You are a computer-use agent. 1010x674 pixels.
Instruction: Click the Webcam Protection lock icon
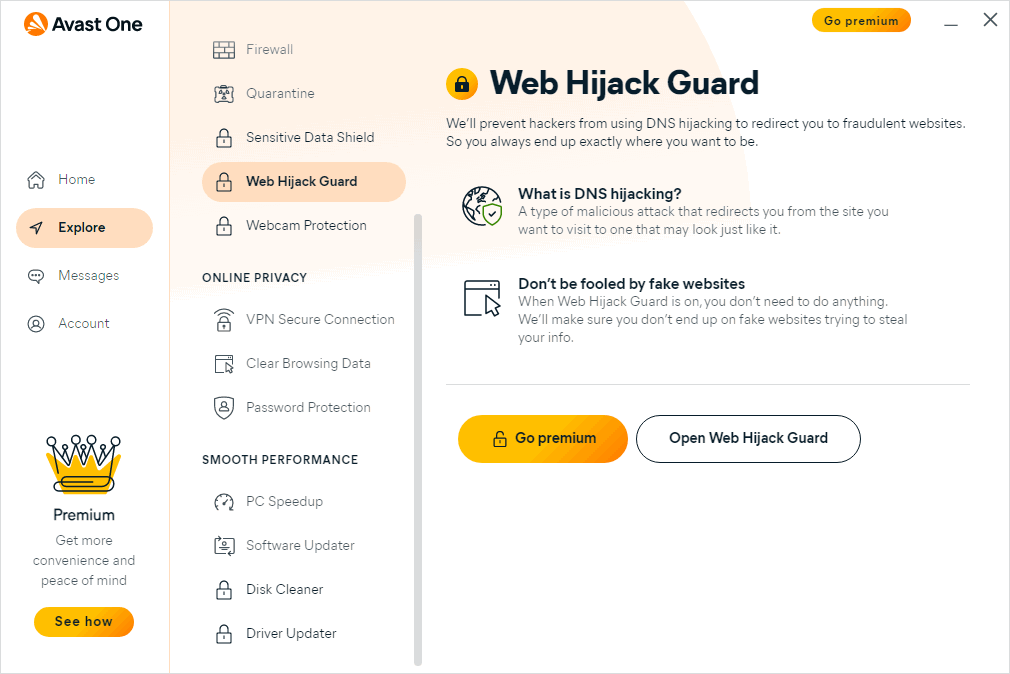click(x=224, y=226)
